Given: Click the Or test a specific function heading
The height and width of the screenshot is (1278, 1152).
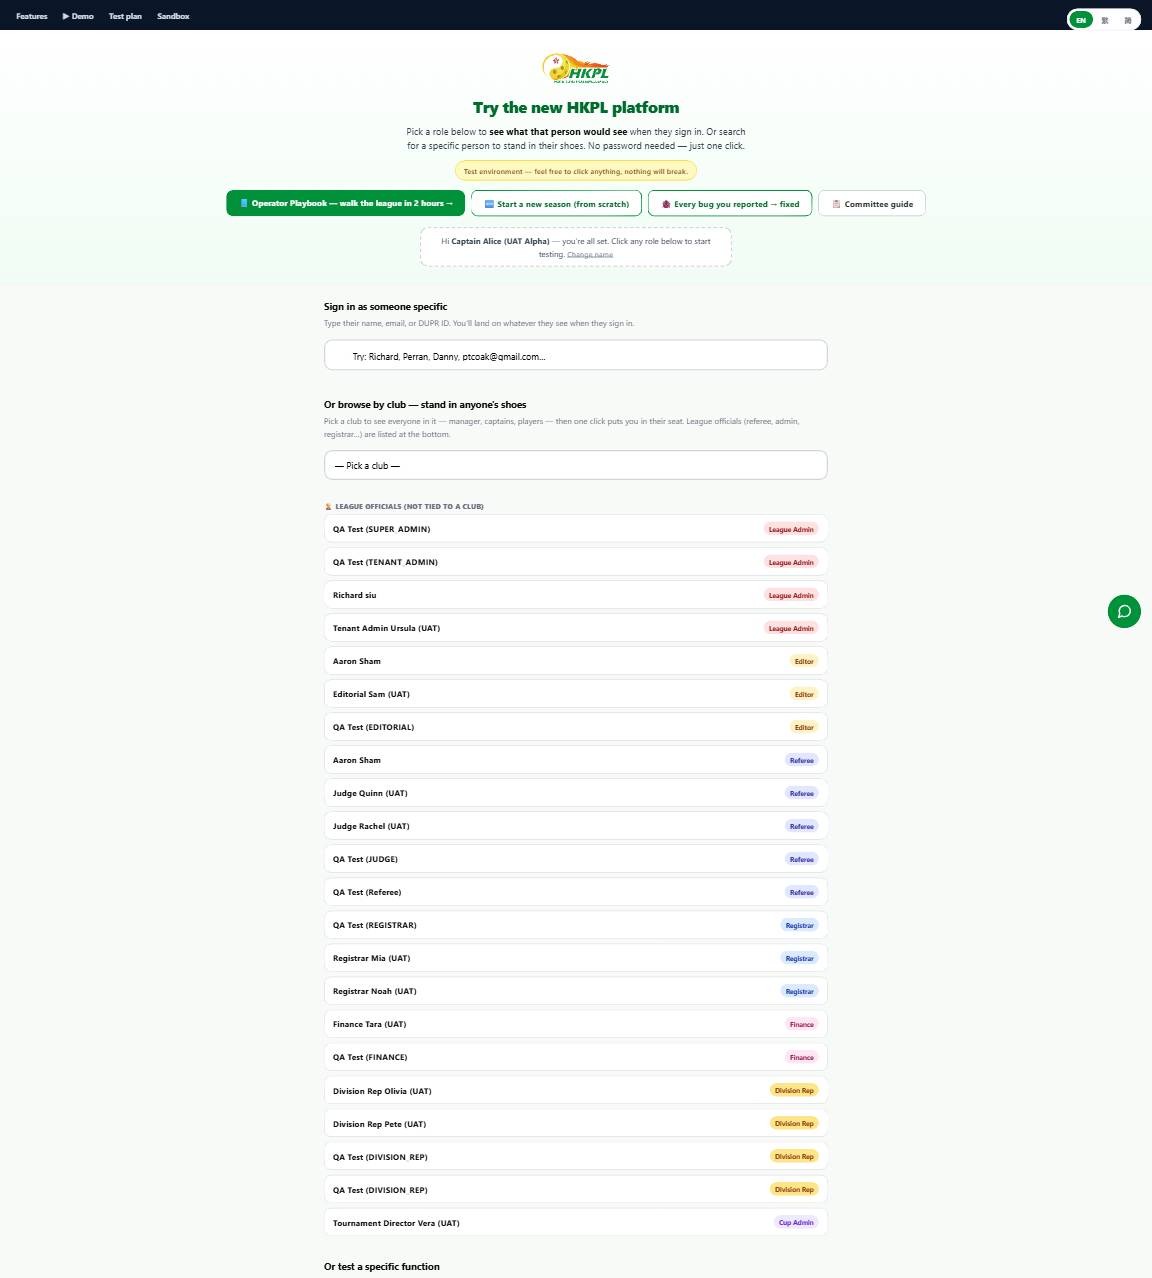Looking at the screenshot, I should tap(382, 1266).
